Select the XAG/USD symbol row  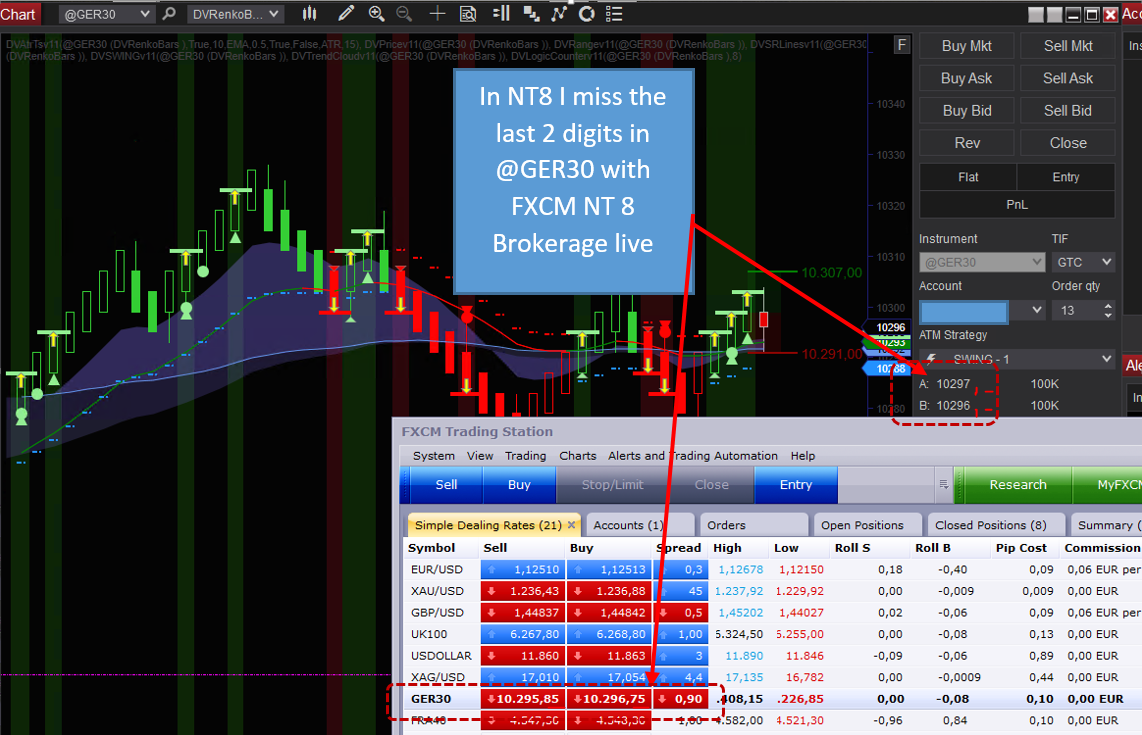tap(773, 677)
